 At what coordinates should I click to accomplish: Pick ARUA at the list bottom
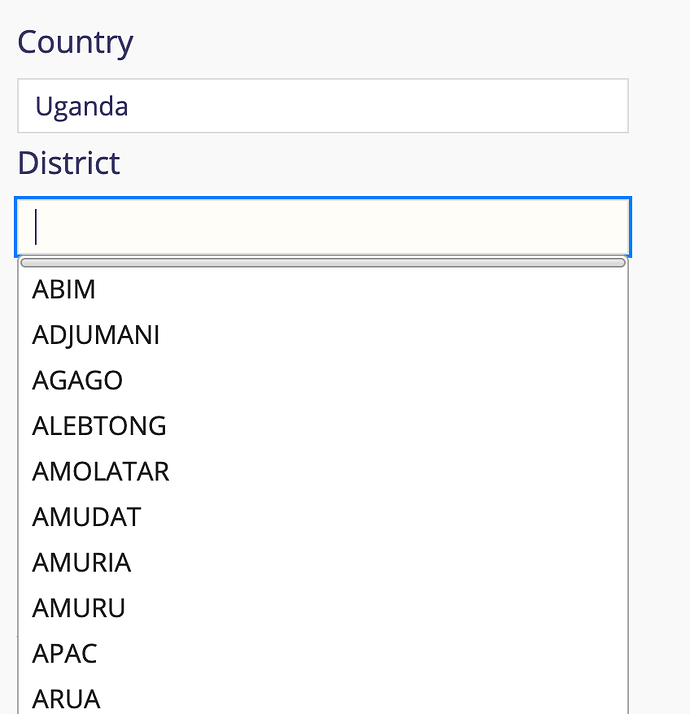pos(323,697)
